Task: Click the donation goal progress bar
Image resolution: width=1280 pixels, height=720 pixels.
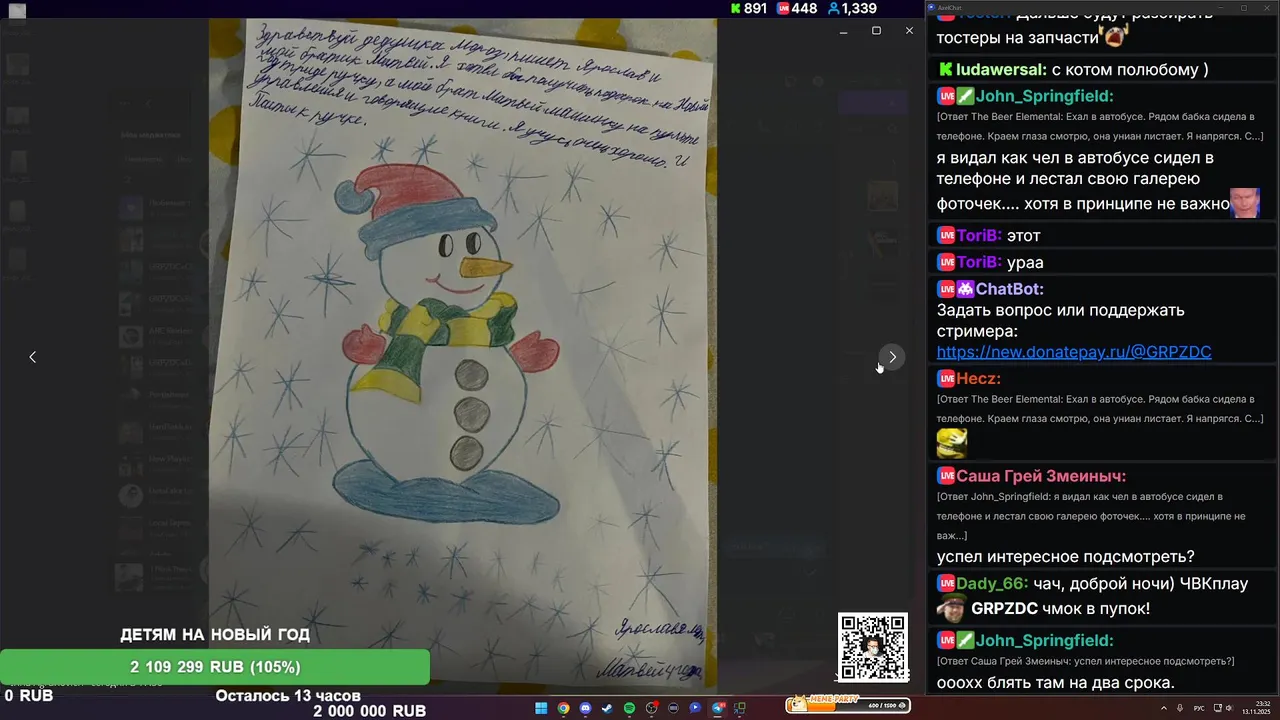Action: (x=215, y=667)
